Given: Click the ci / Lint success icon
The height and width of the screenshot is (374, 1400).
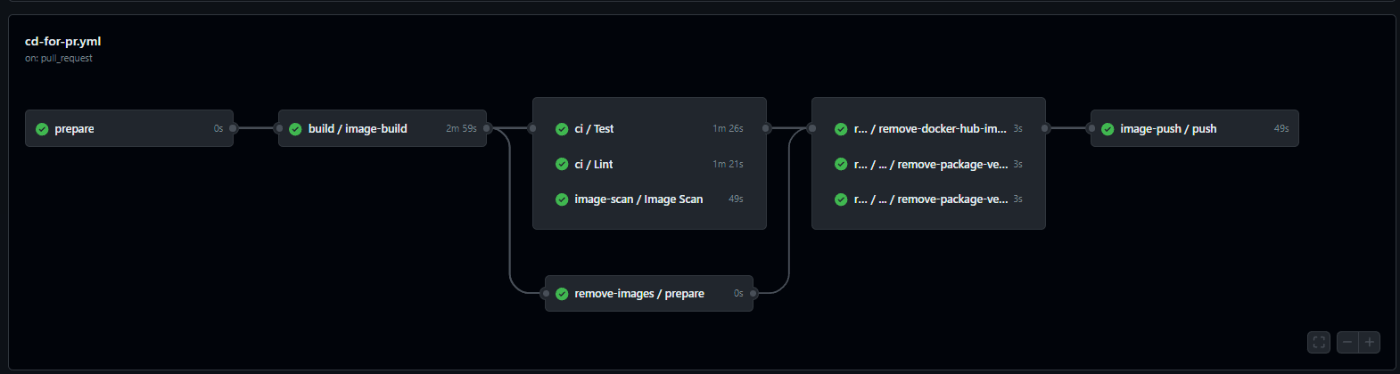Looking at the screenshot, I should (x=562, y=164).
